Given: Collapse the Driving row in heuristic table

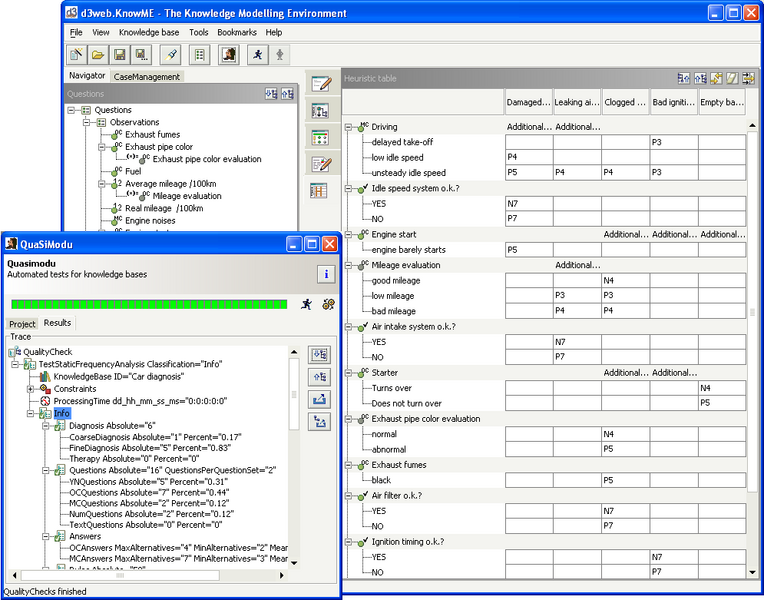Looking at the screenshot, I should pyautogui.click(x=349, y=127).
